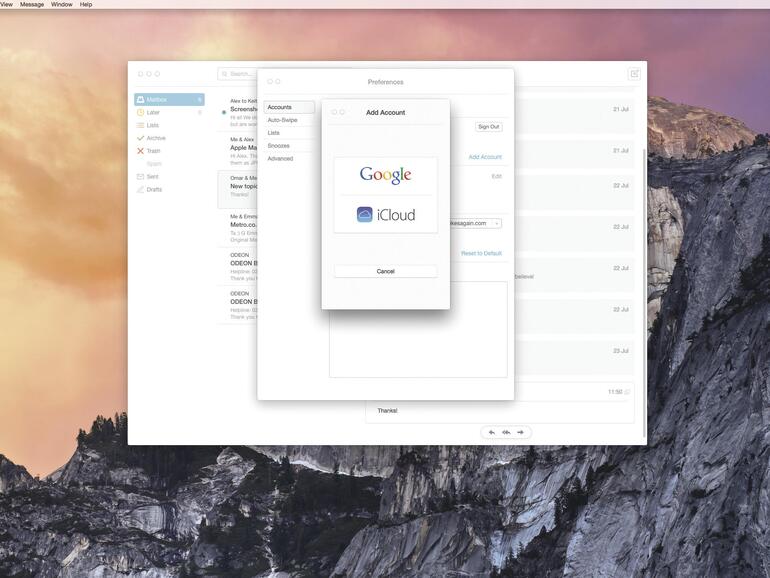
Task: Open the Metro.co email thread
Action: (x=237, y=228)
